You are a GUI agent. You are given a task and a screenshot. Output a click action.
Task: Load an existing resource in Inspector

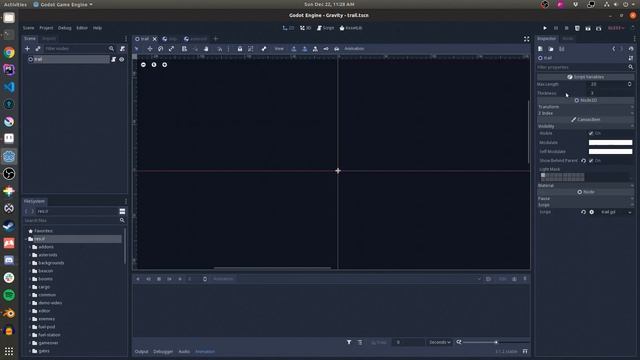click(551, 49)
